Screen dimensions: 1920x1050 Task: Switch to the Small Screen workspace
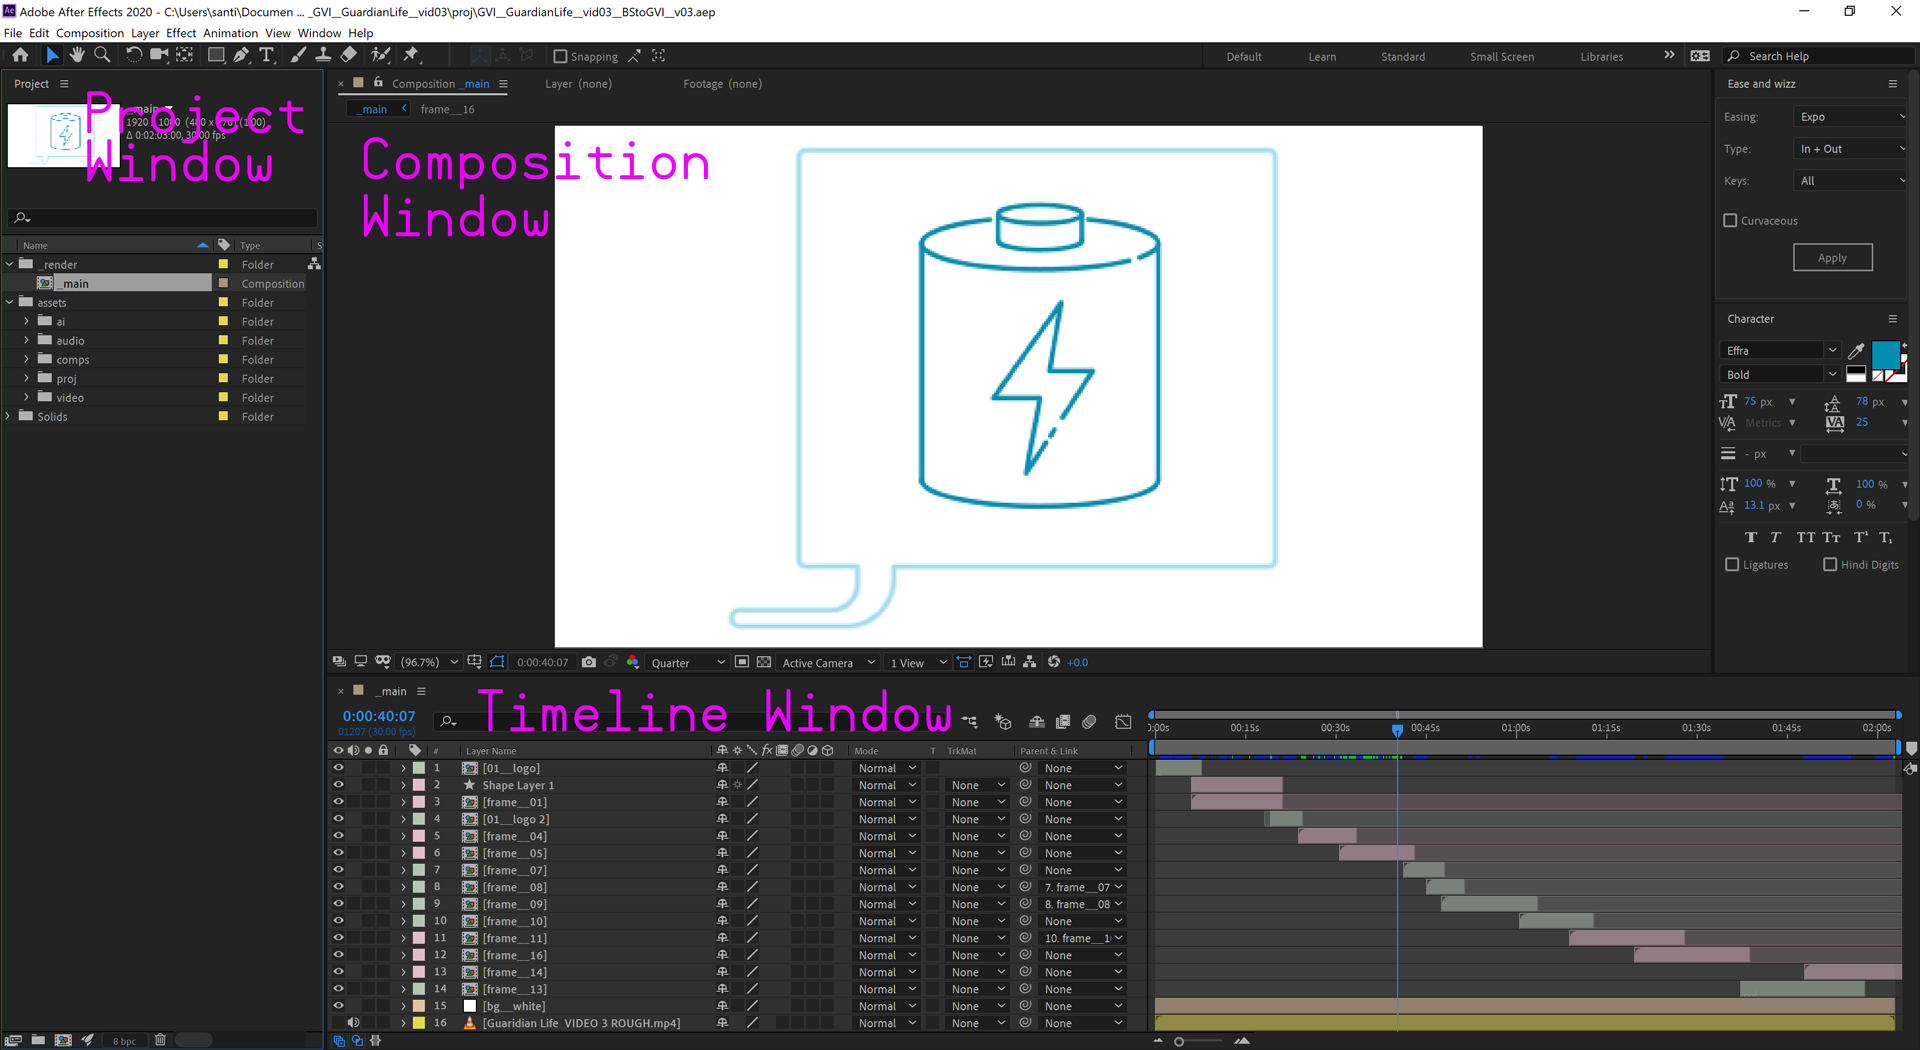(x=1501, y=56)
